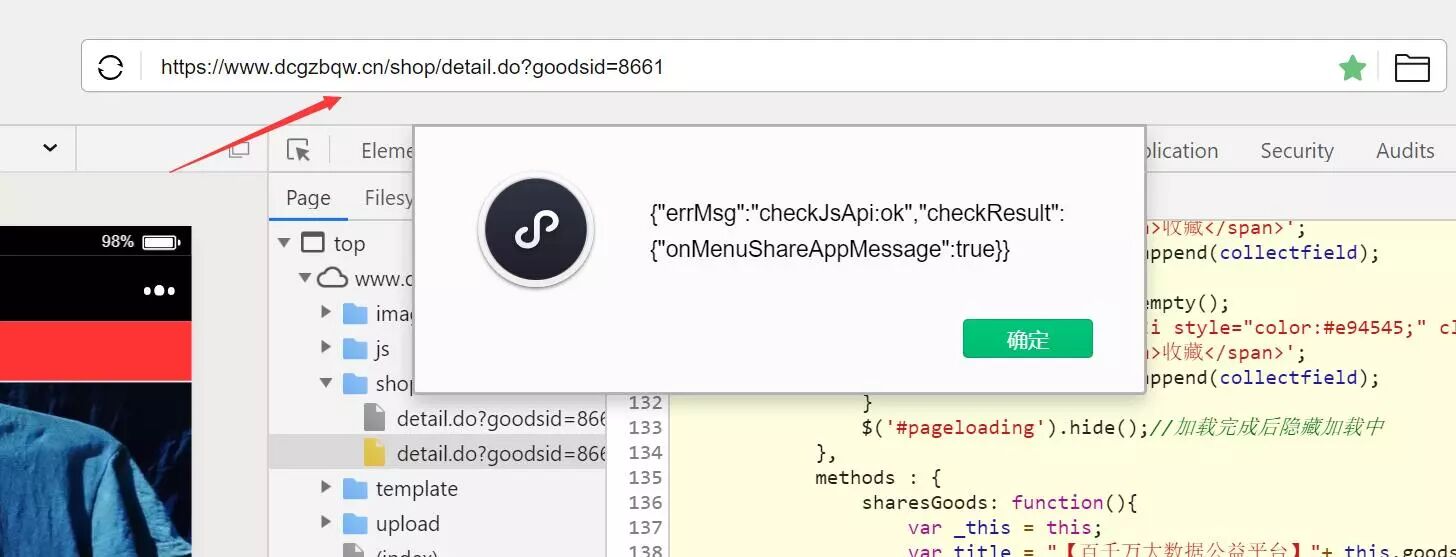The width and height of the screenshot is (1456, 557).
Task: Click the sharesGoods function name in the code
Action: [x=926, y=502]
